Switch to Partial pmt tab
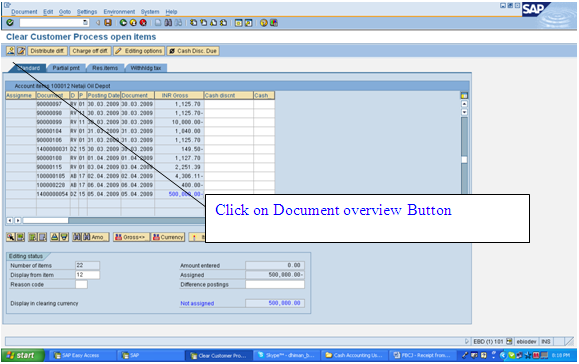 tap(66, 68)
